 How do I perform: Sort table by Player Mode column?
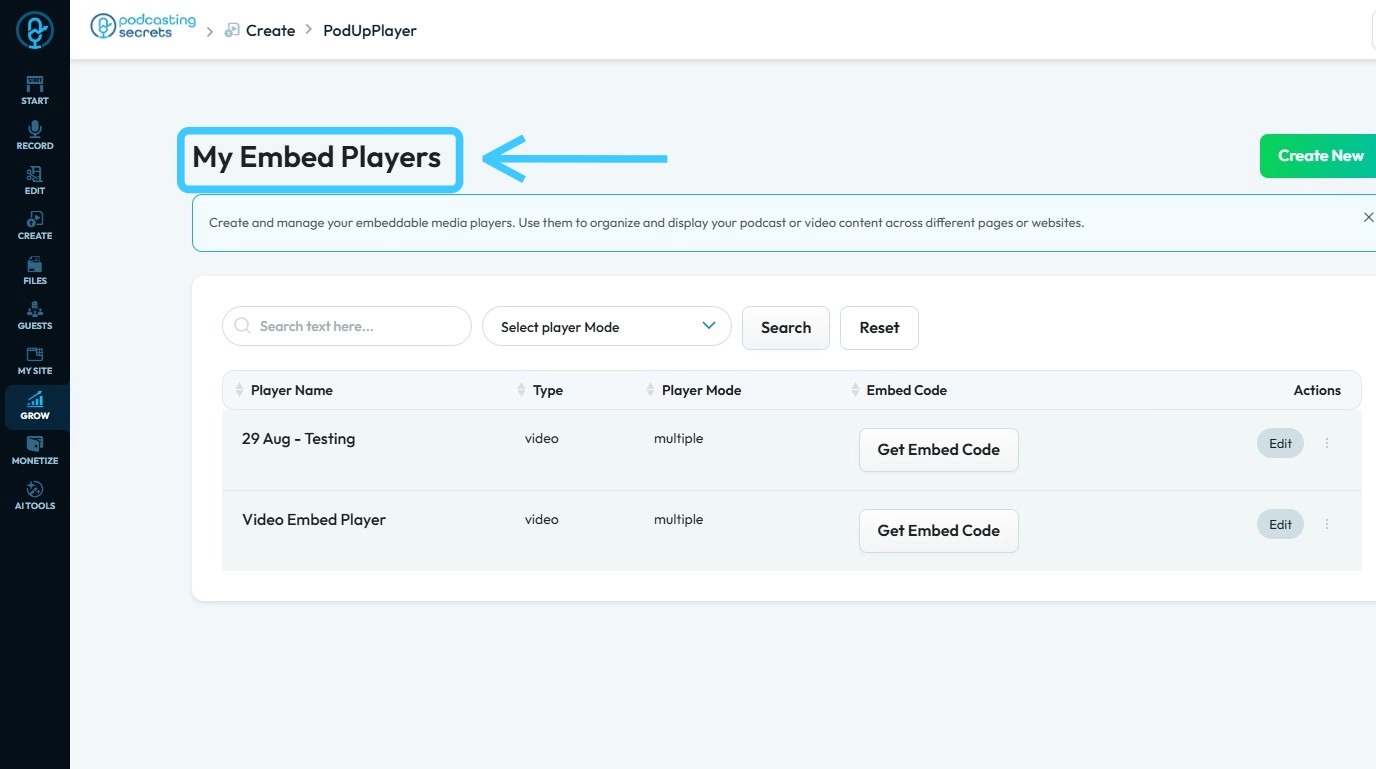pos(694,390)
